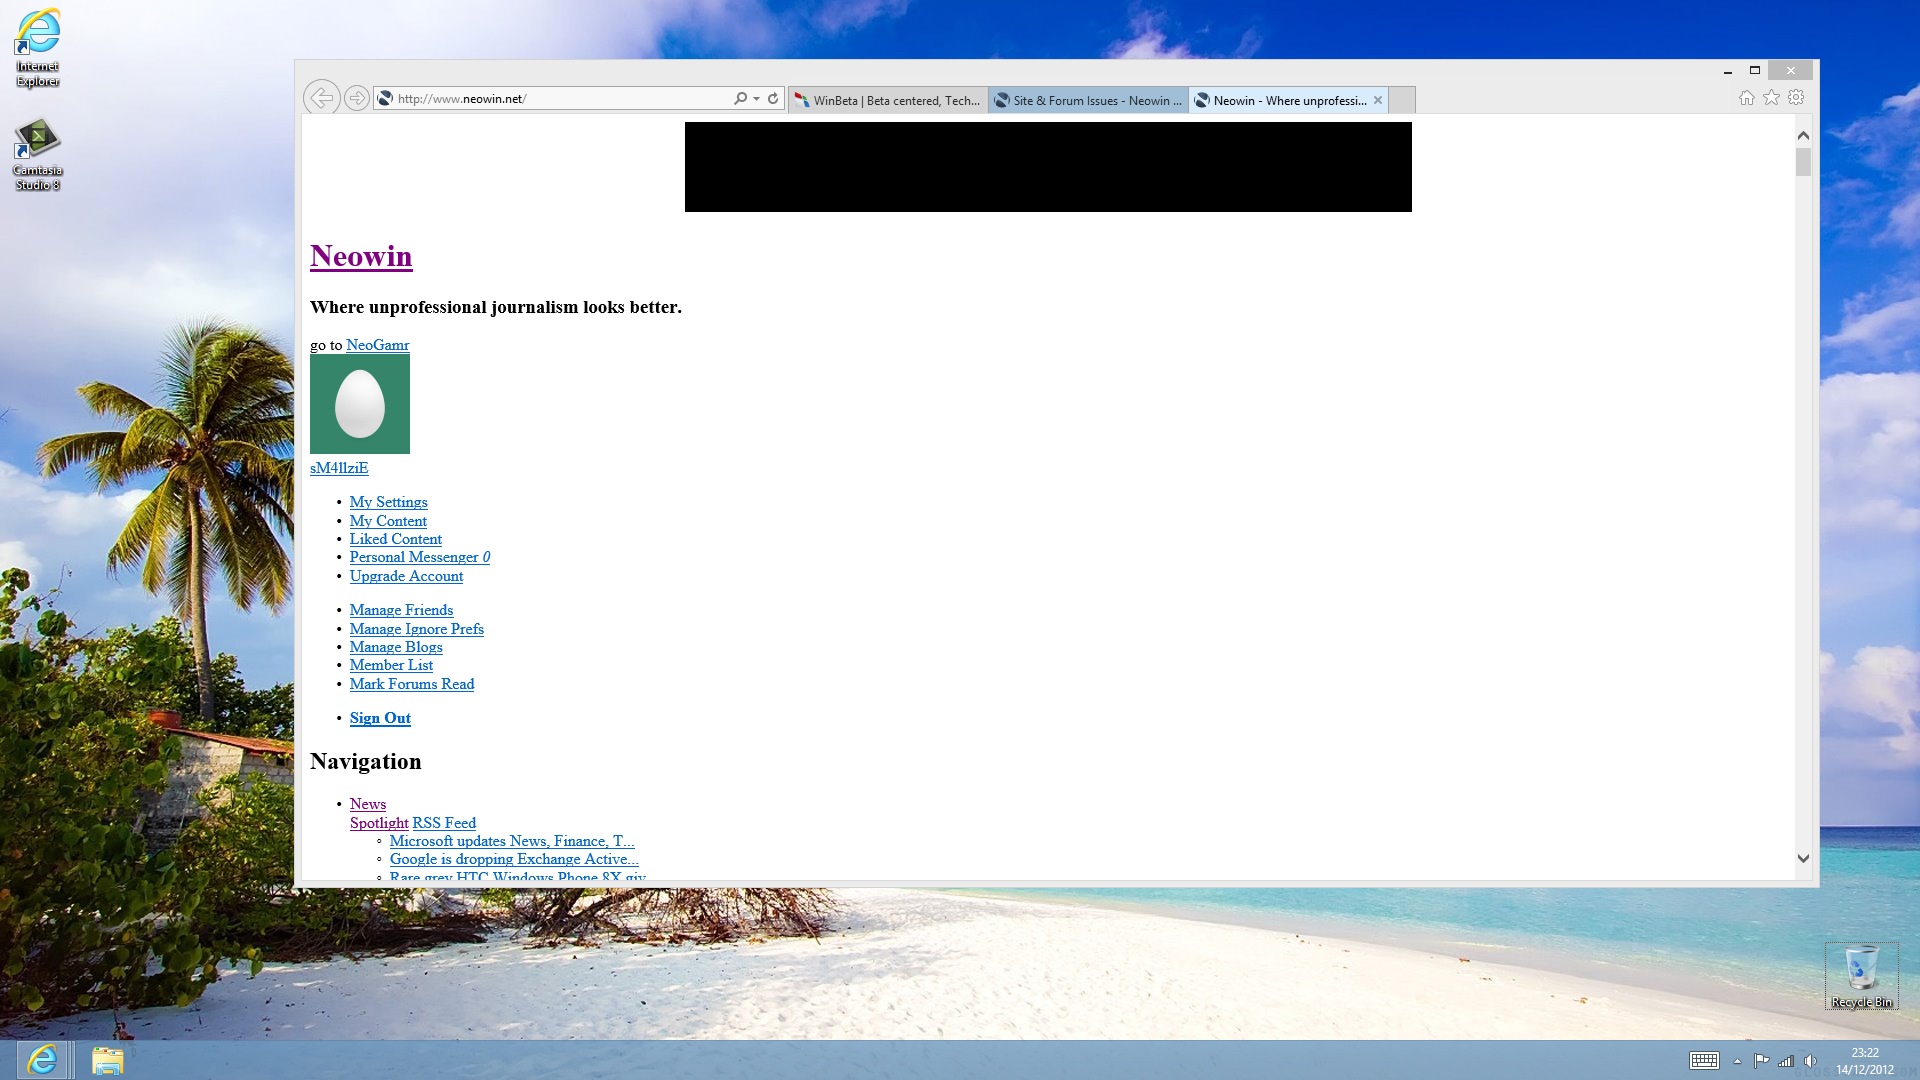Screen dimensions: 1920x1080
Task: Click Internet Explorer on the taskbar
Action: point(42,1060)
